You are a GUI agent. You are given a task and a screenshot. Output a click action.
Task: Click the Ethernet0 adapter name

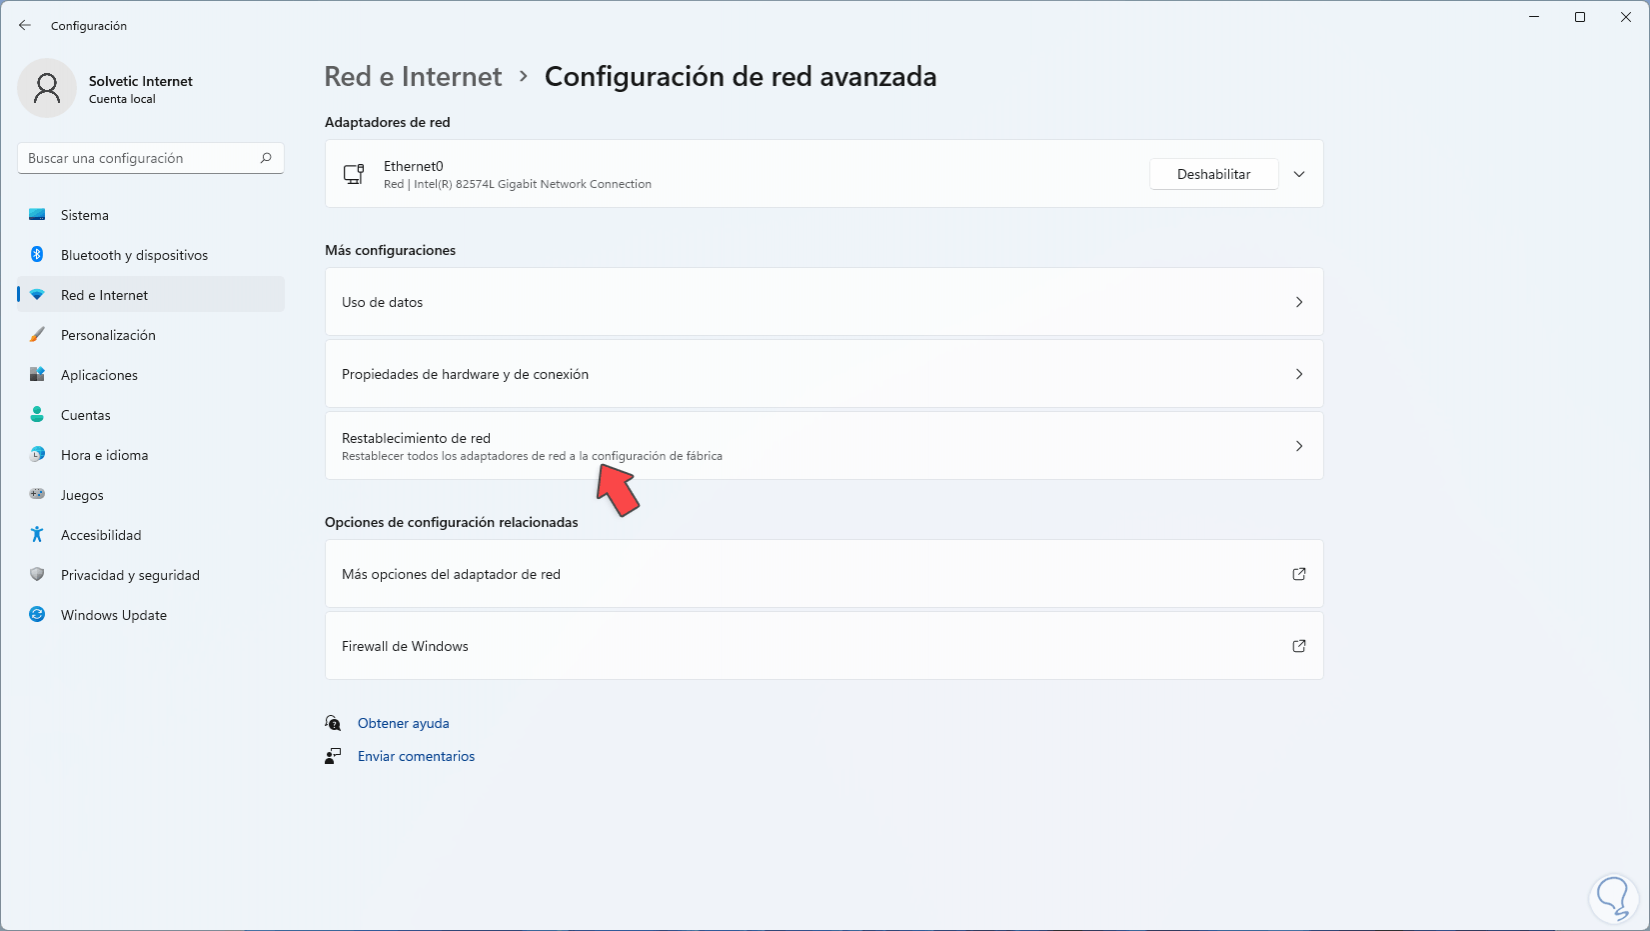[x=413, y=166]
